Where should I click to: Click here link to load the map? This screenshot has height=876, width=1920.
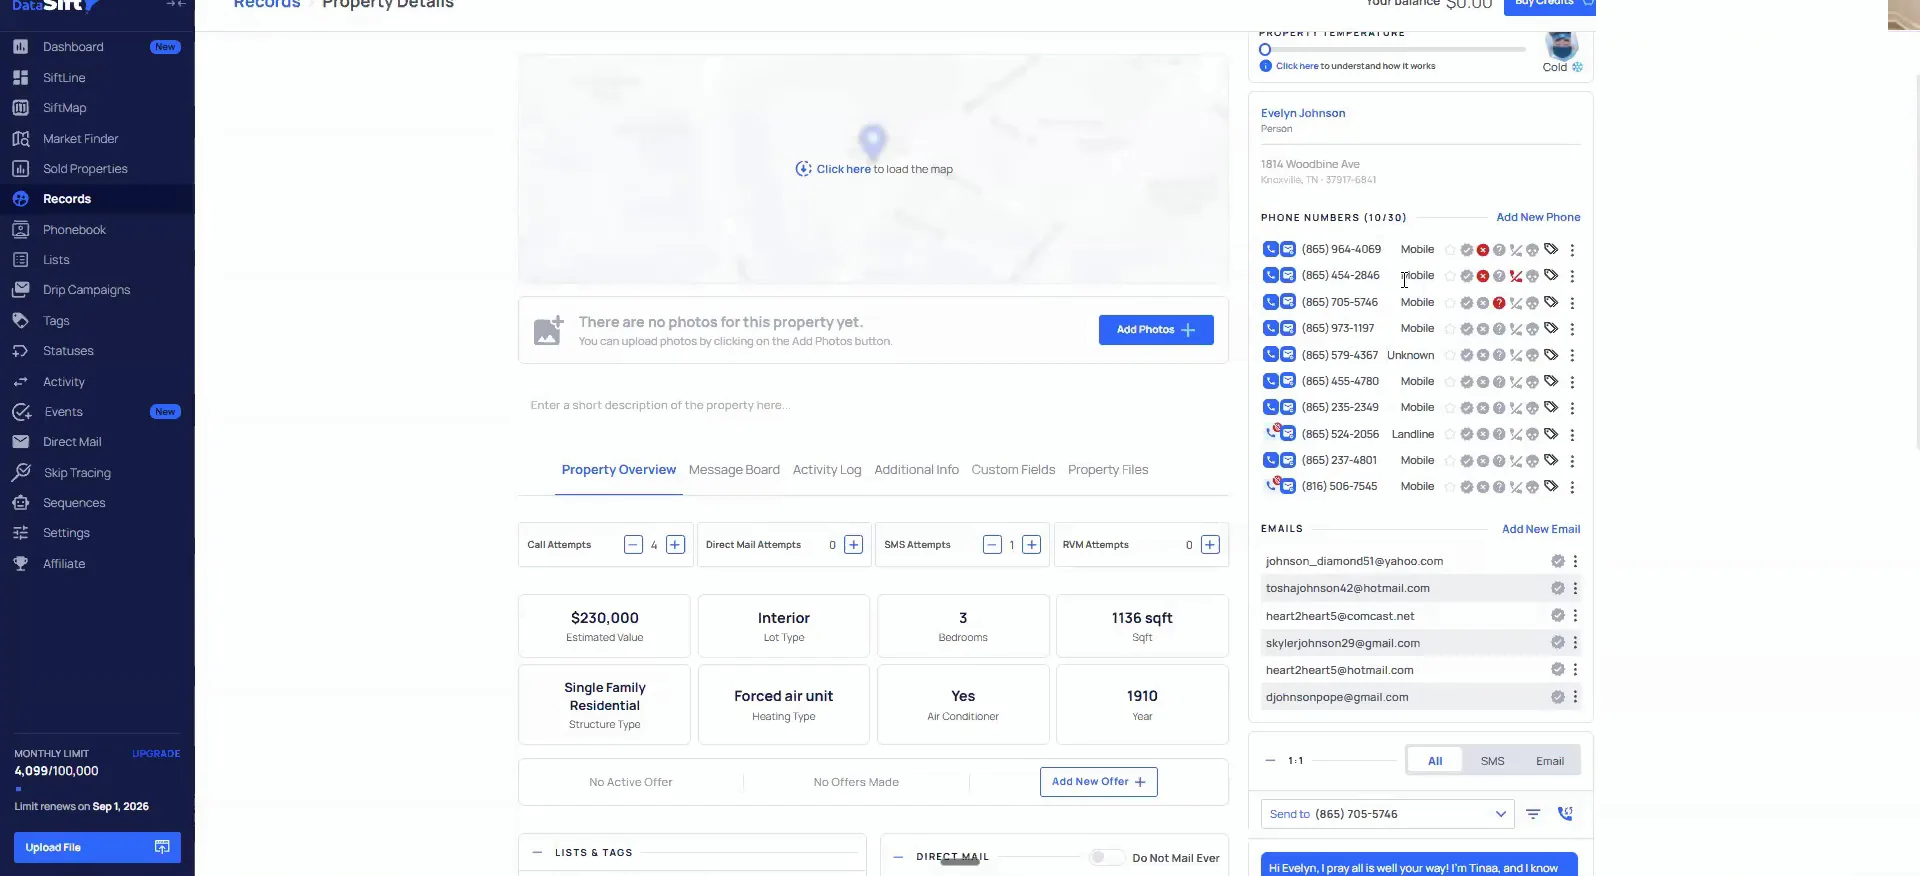tap(843, 169)
